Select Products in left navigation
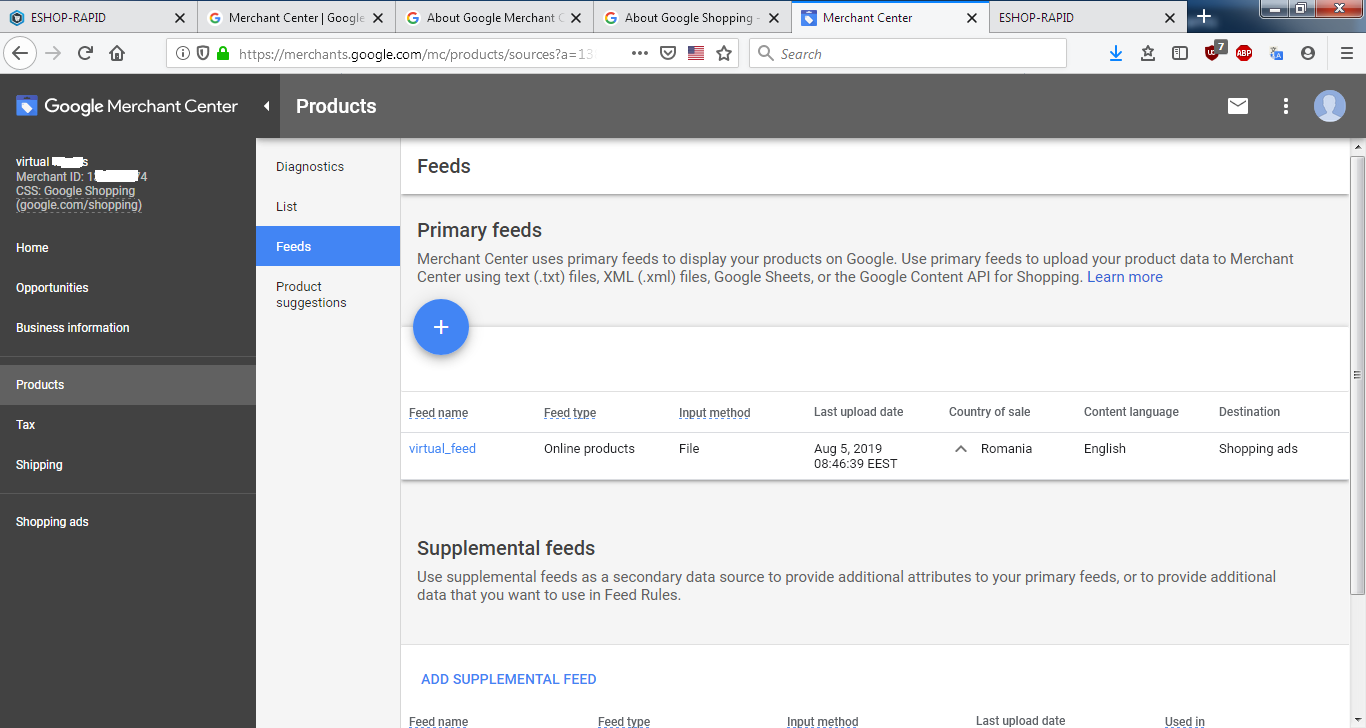This screenshot has height=728, width=1366. coord(128,385)
